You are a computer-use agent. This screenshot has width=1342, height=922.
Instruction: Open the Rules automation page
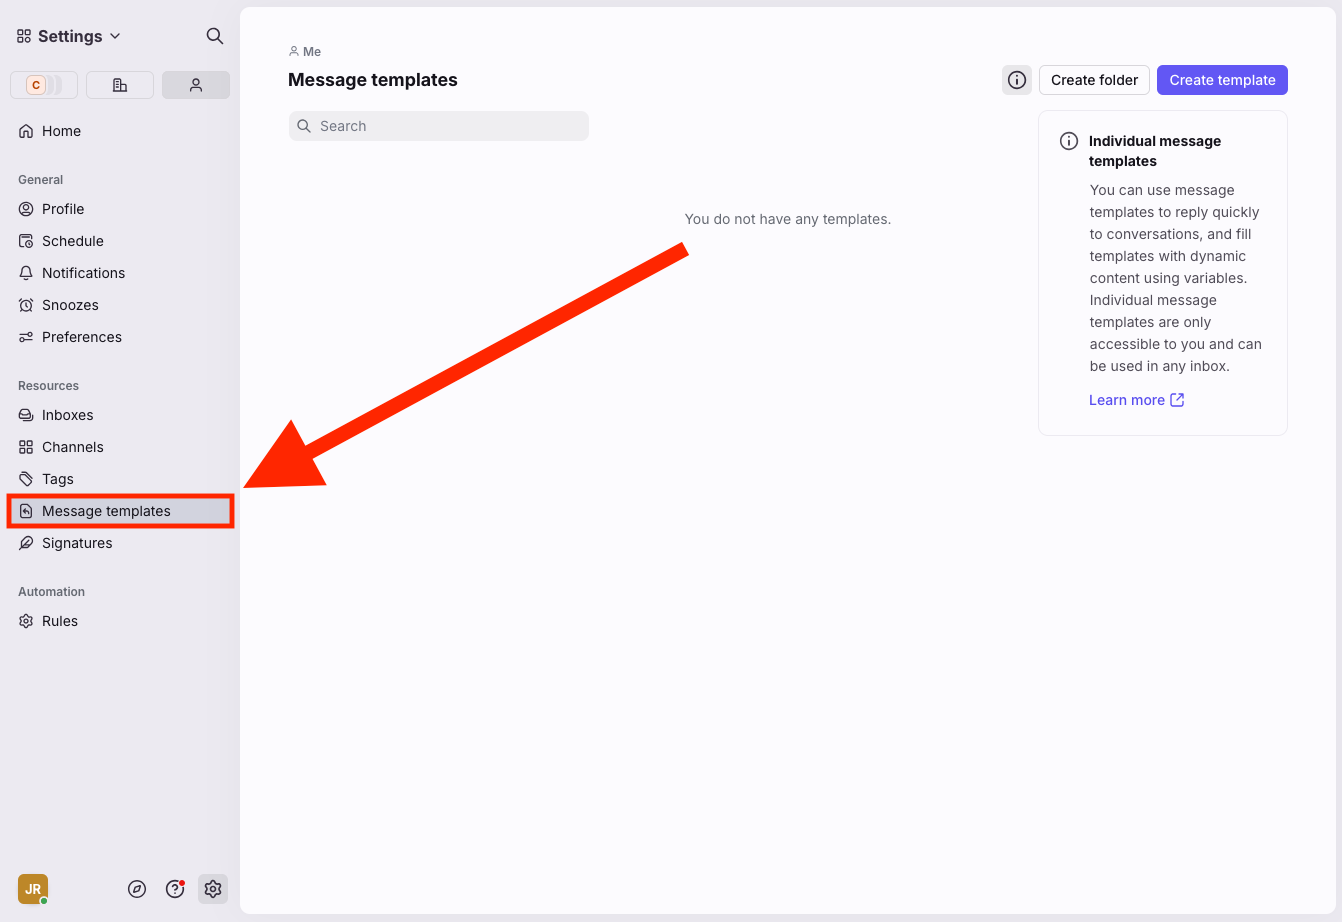(x=60, y=621)
